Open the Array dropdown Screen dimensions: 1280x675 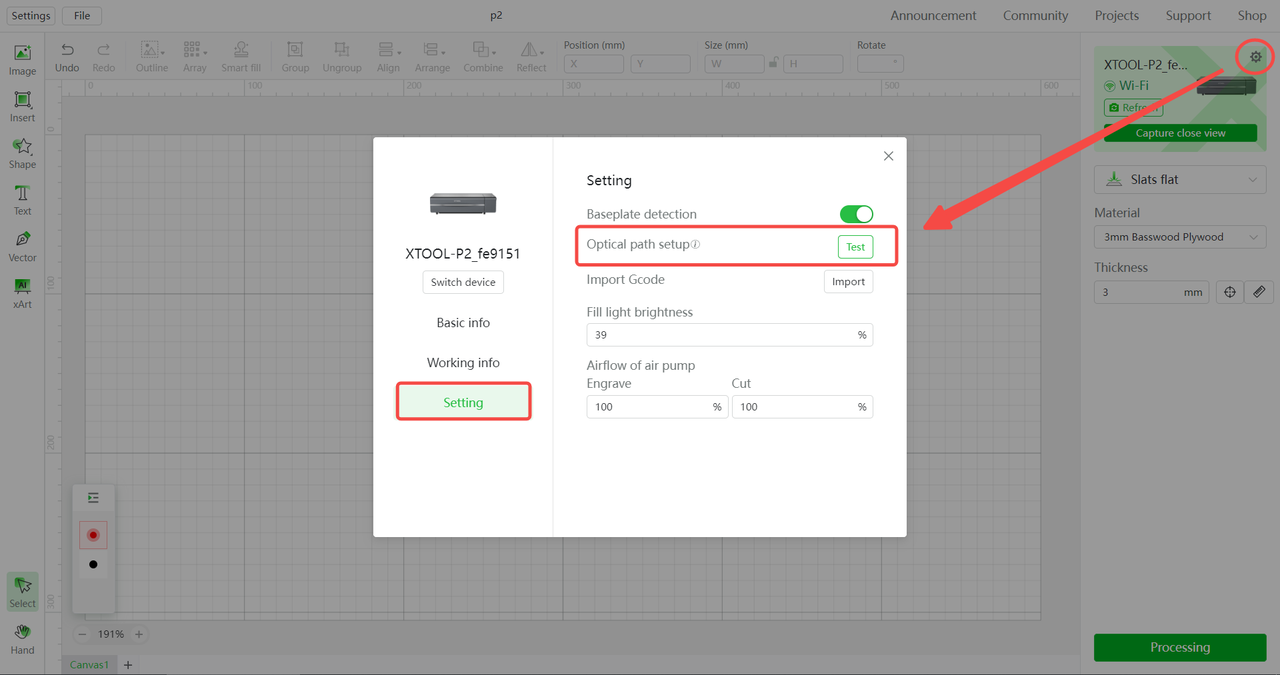[x=195, y=57]
